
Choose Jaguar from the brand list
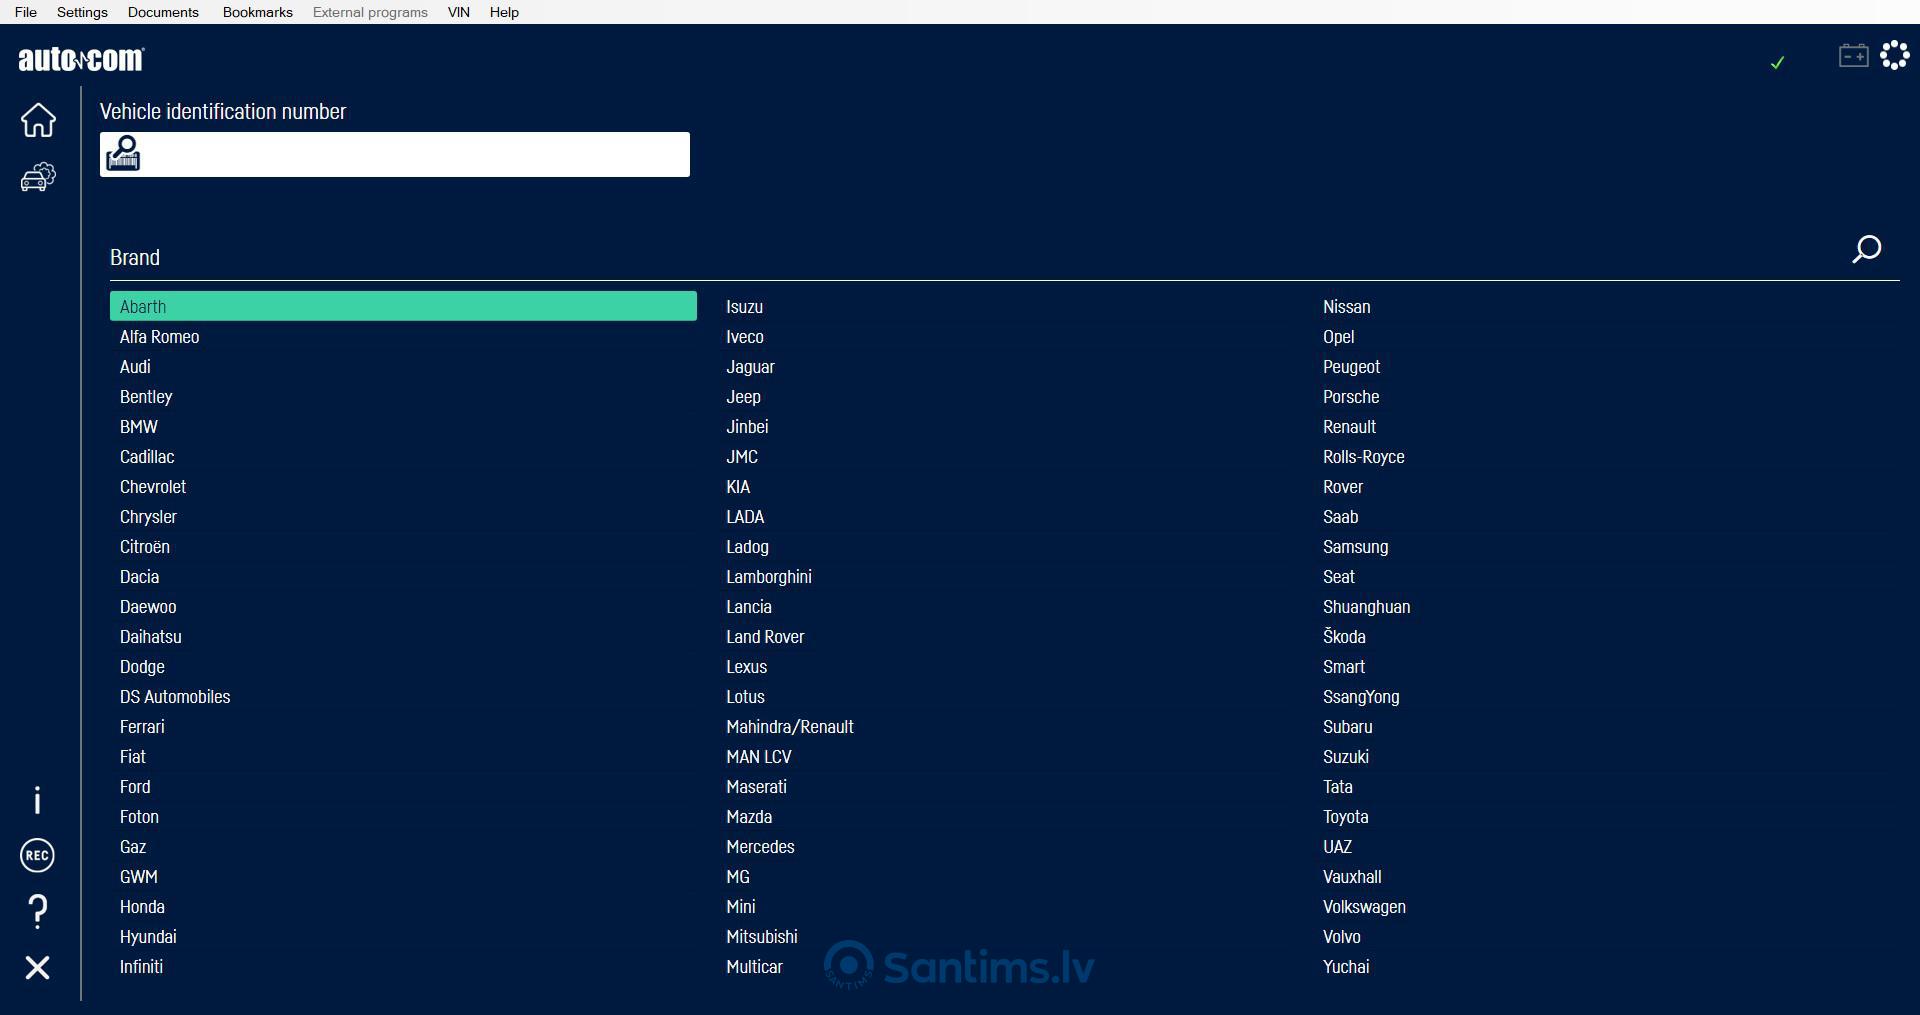point(750,367)
